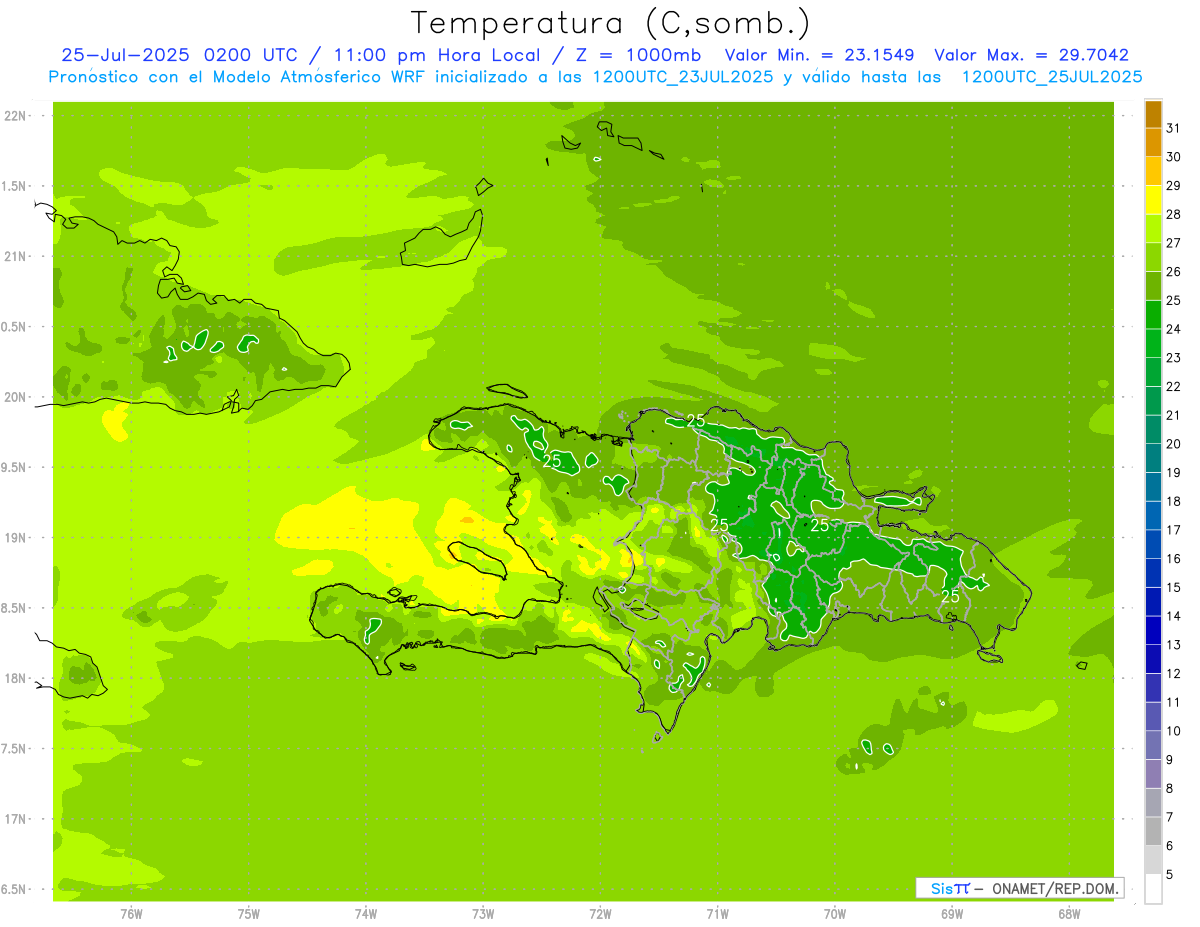1200x927 pixels.
Task: Click the "21N" latitude axis label
Action: click(14, 256)
